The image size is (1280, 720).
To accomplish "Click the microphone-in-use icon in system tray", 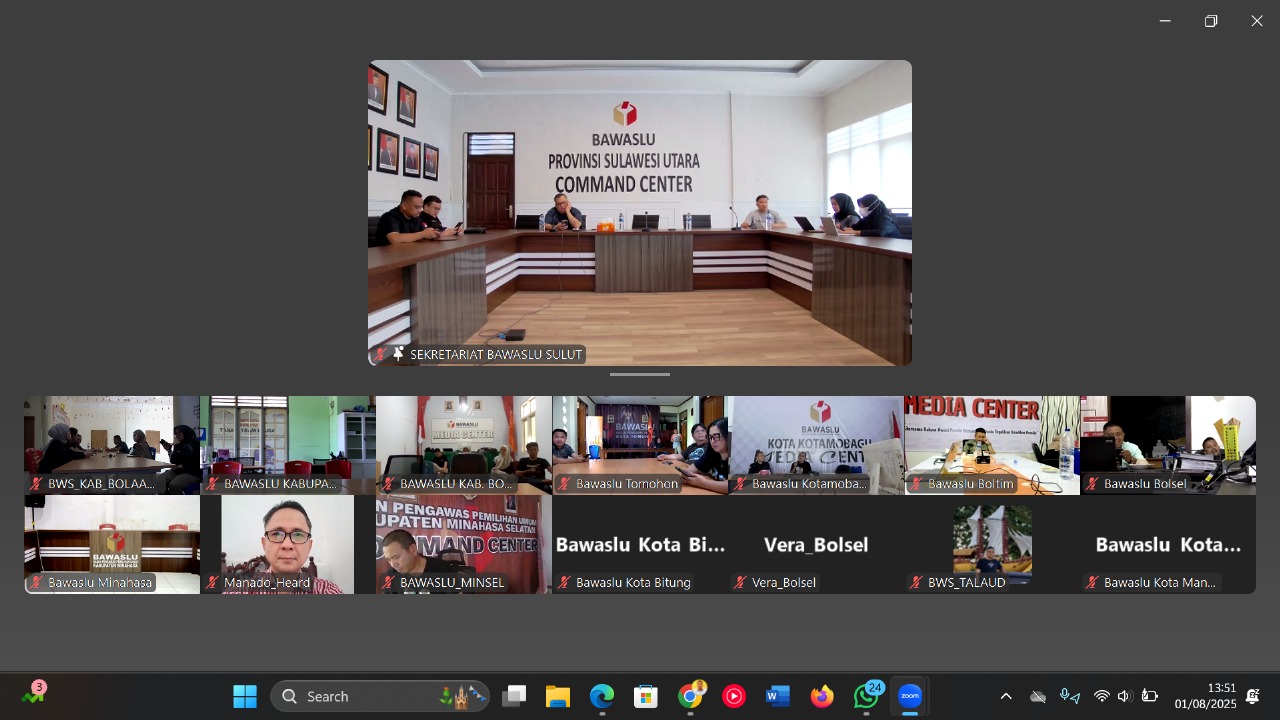I will click(x=1070, y=696).
